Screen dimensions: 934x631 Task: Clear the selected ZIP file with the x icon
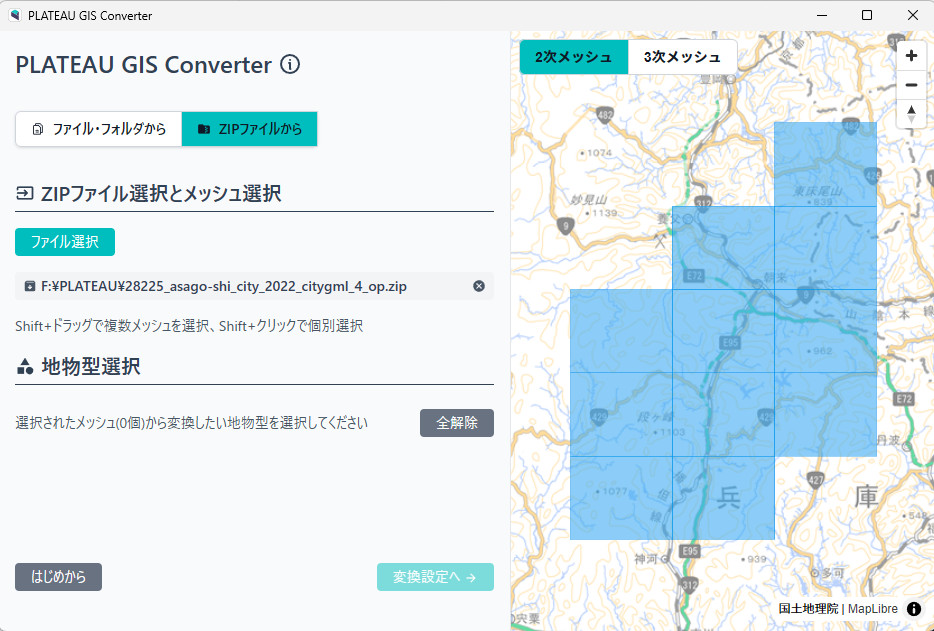point(479,286)
